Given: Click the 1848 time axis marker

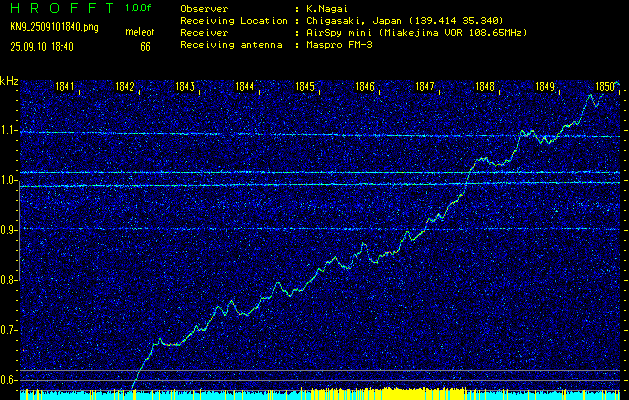Looking at the screenshot, I should click(x=485, y=86).
